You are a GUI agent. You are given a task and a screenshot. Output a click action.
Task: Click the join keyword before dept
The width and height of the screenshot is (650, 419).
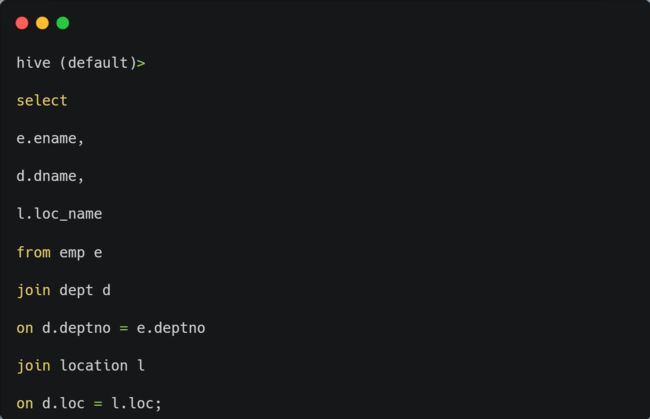coord(34,290)
